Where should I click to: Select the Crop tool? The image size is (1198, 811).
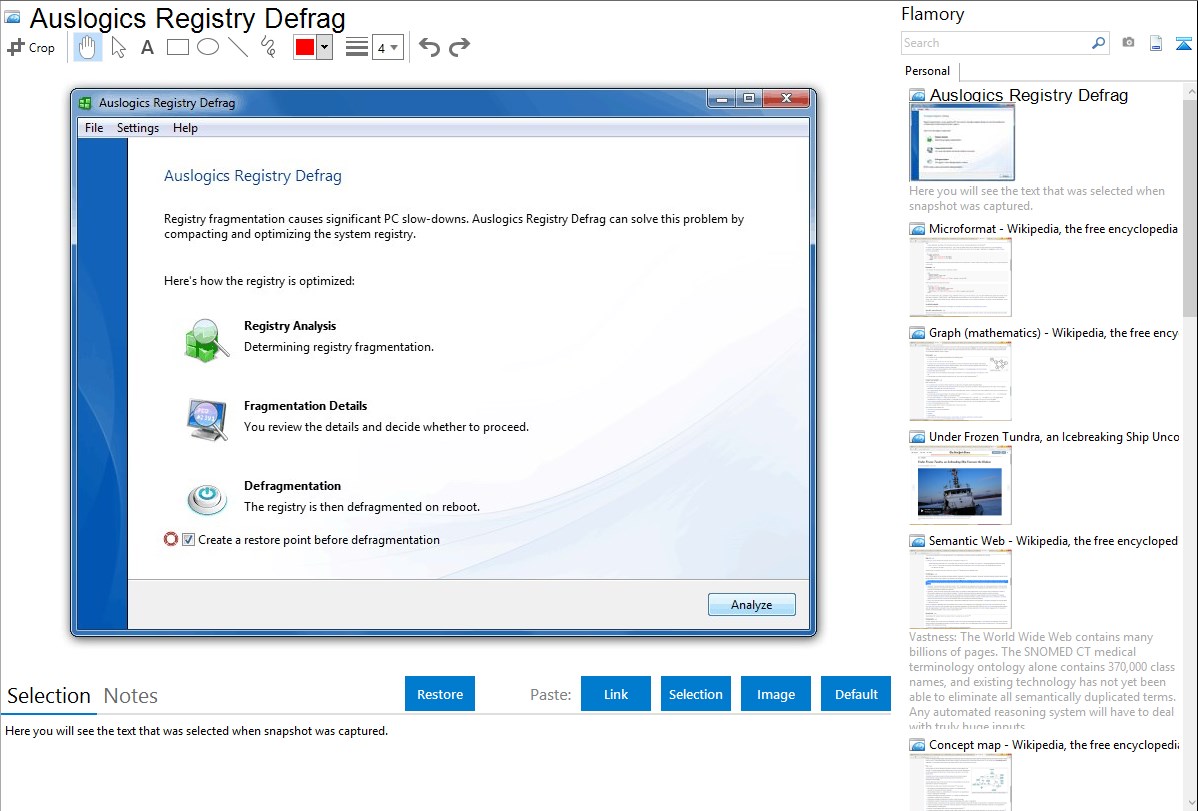coord(31,47)
